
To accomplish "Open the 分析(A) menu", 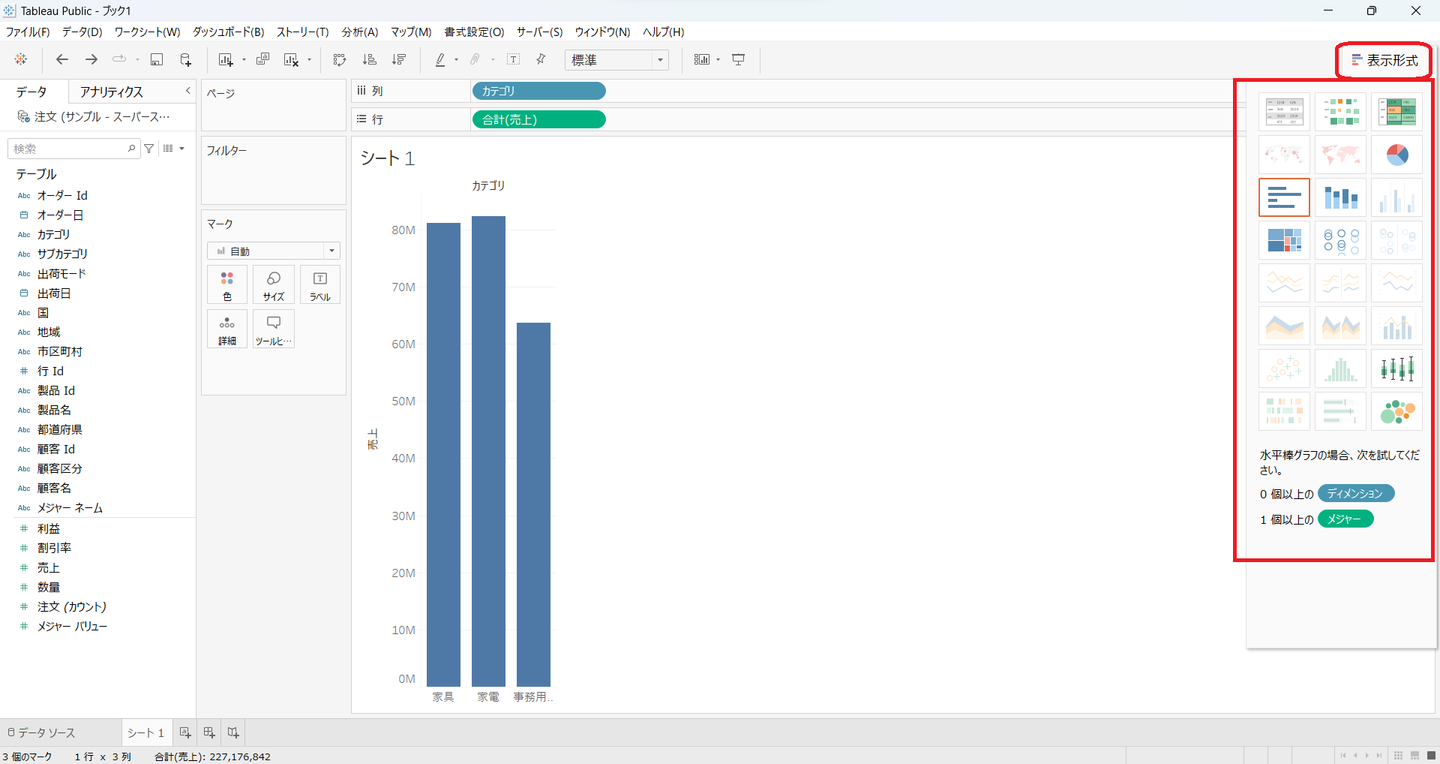I will (360, 32).
